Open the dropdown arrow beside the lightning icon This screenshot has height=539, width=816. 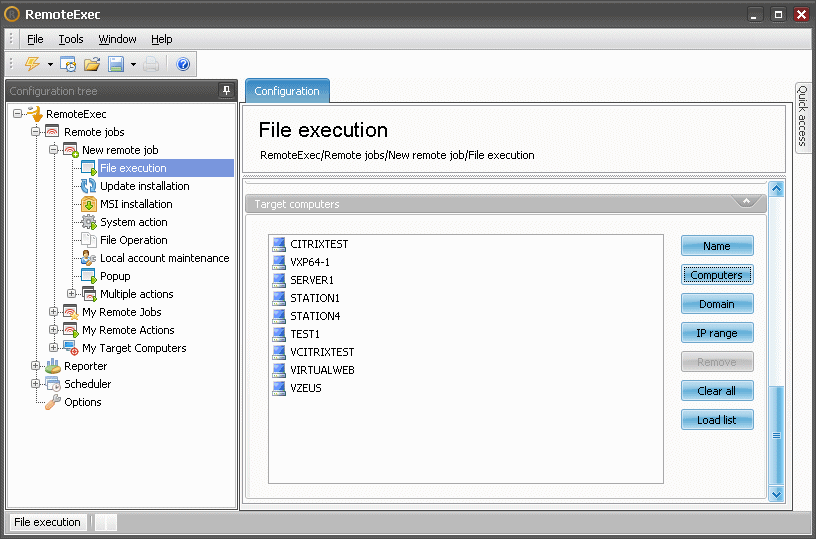50,65
